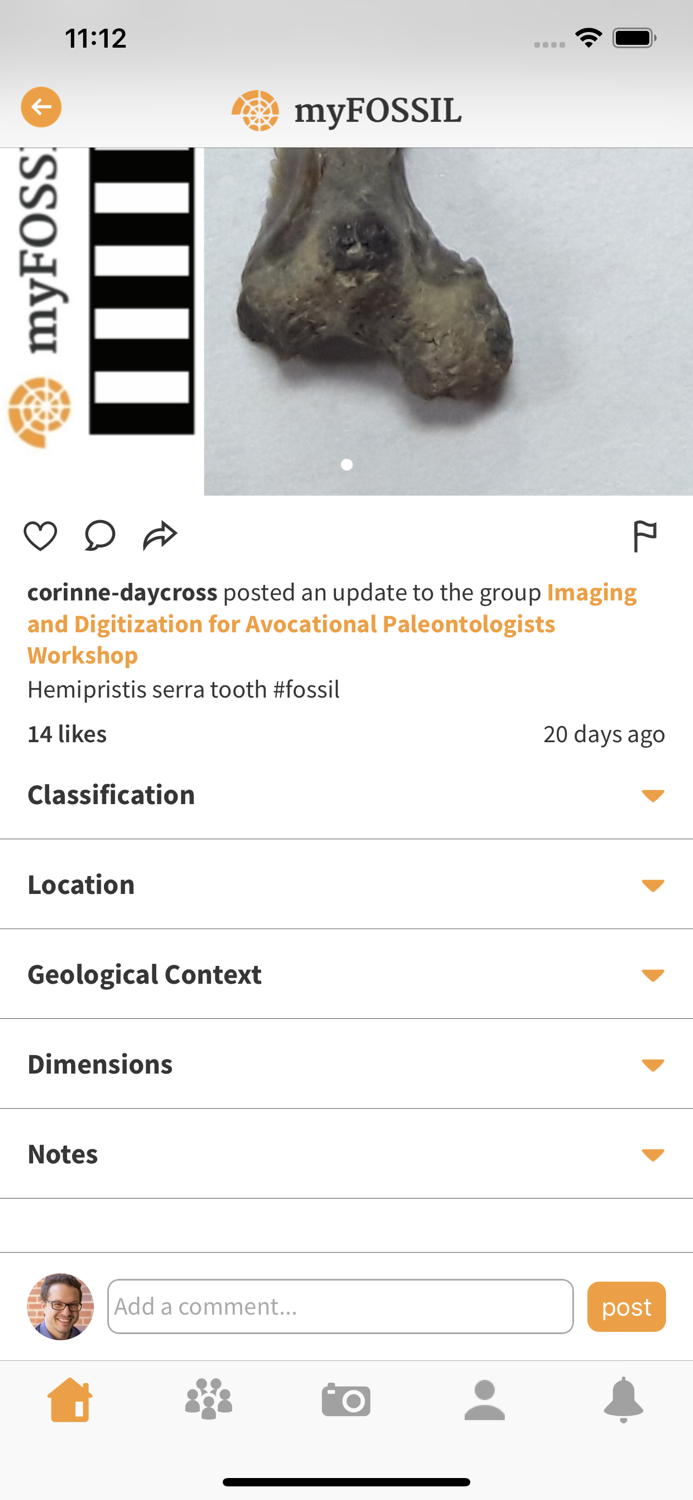The height and width of the screenshot is (1500, 693).
Task: Open the Geological Context disclosure arrow
Action: 652,974
